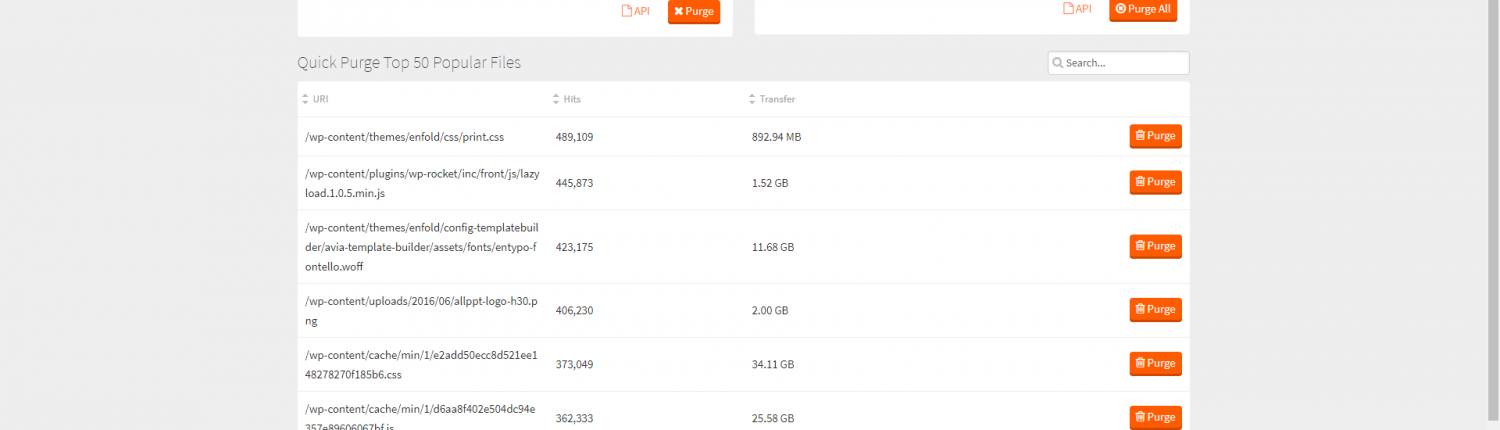
Task: Purge the allppt-logo-h30.png image
Action: tap(1155, 310)
